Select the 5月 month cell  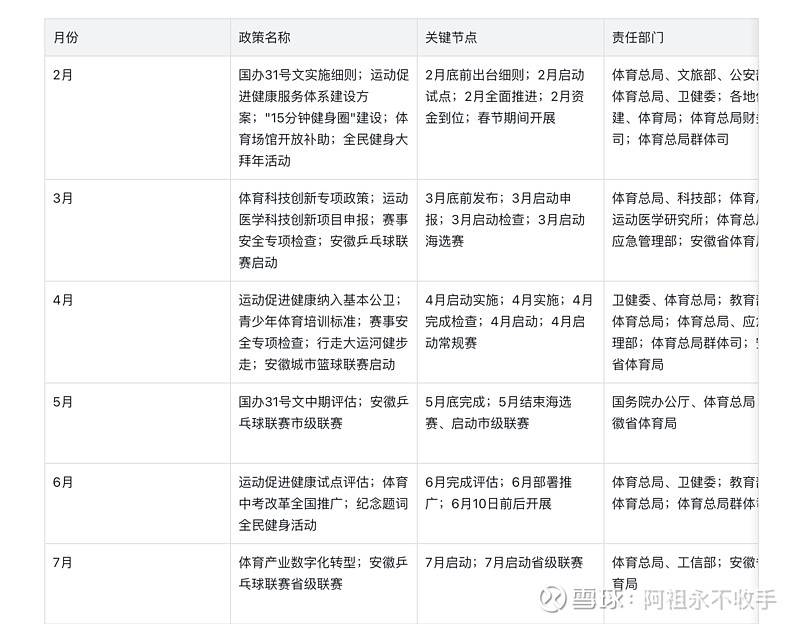pos(137,423)
